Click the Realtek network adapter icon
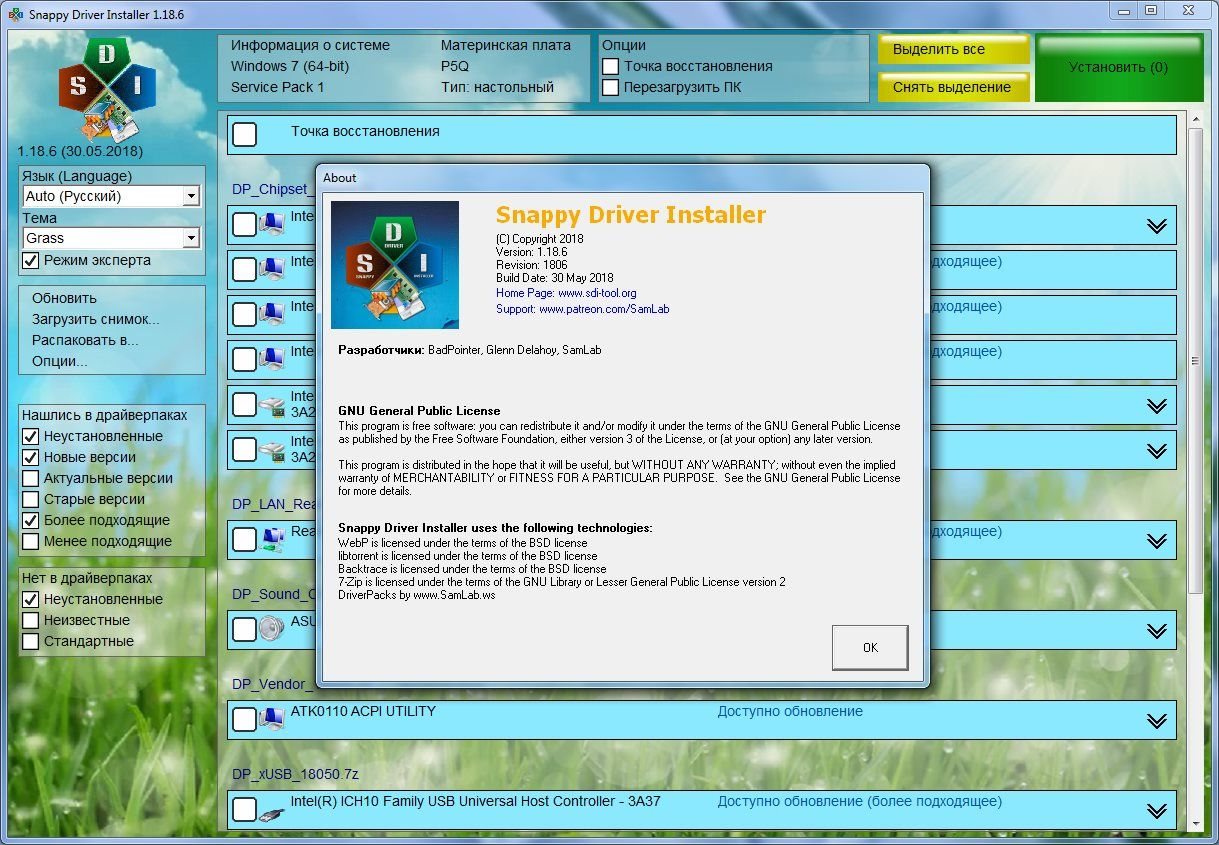The width and height of the screenshot is (1219, 845). tap(271, 540)
